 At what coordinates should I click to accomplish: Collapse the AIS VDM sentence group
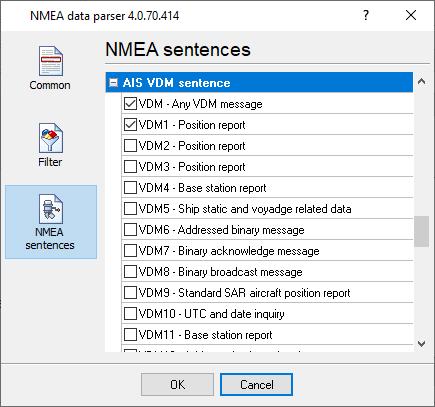[x=114, y=83]
